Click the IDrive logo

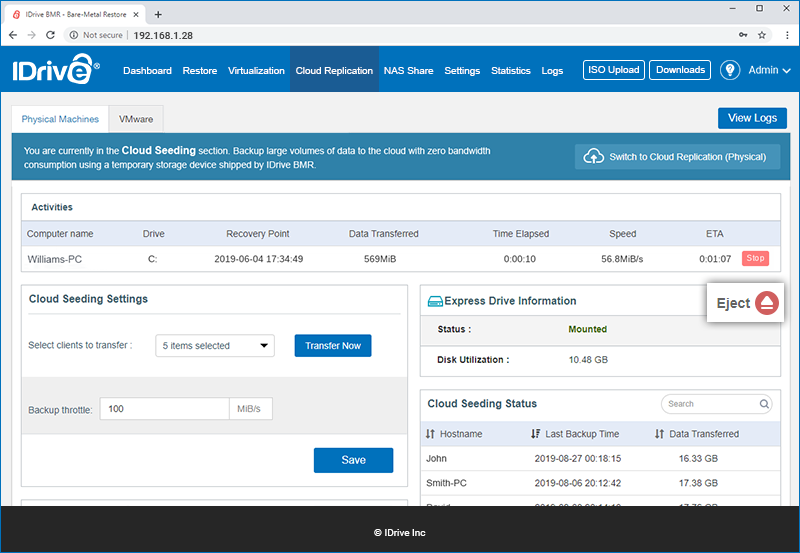[56, 69]
